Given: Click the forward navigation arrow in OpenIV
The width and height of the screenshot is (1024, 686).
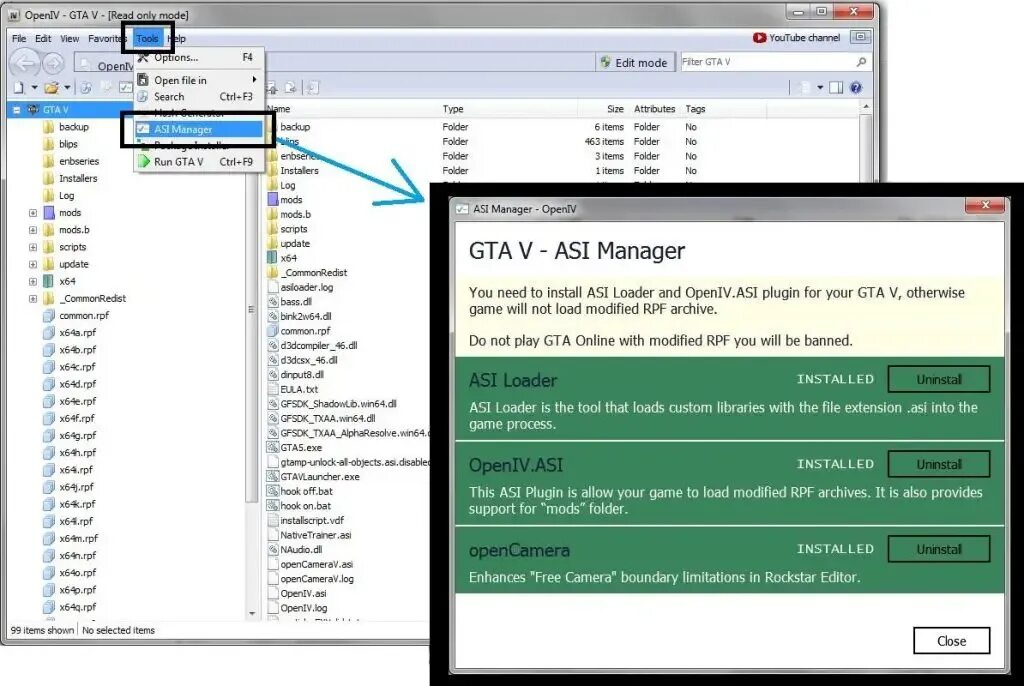Looking at the screenshot, I should pyautogui.click(x=54, y=63).
